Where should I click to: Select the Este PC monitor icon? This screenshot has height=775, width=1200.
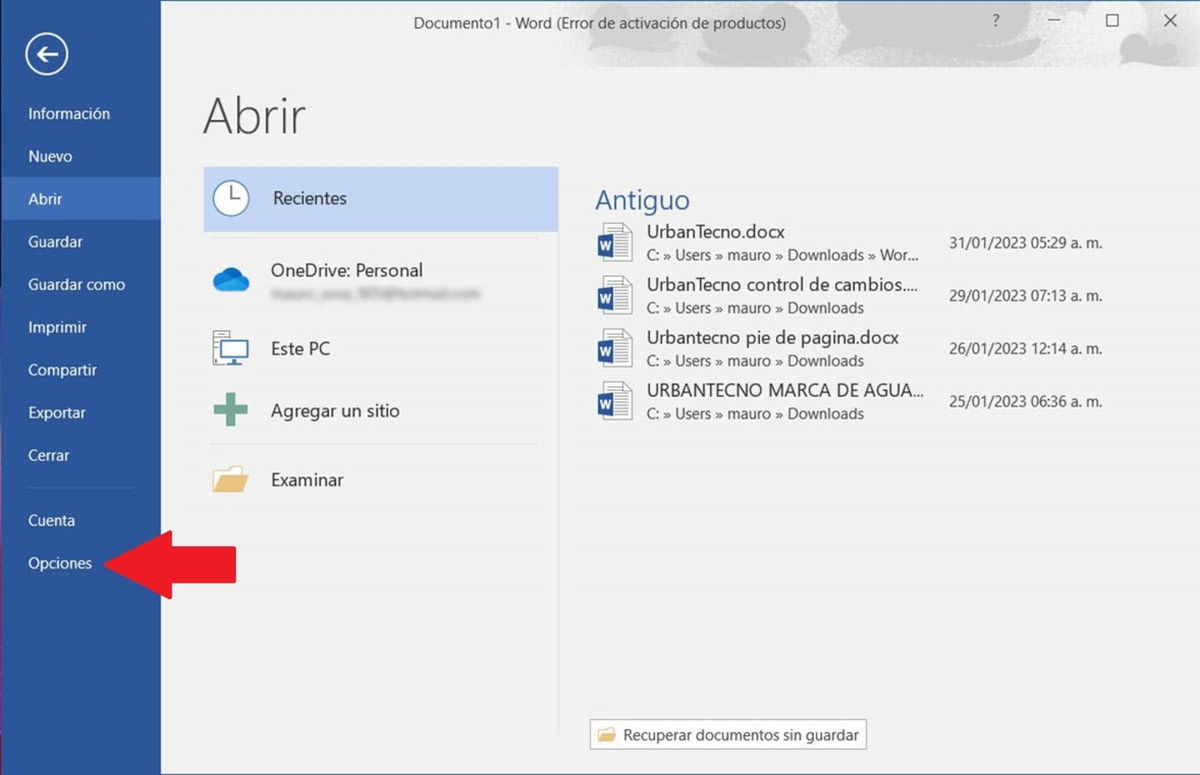(231, 348)
